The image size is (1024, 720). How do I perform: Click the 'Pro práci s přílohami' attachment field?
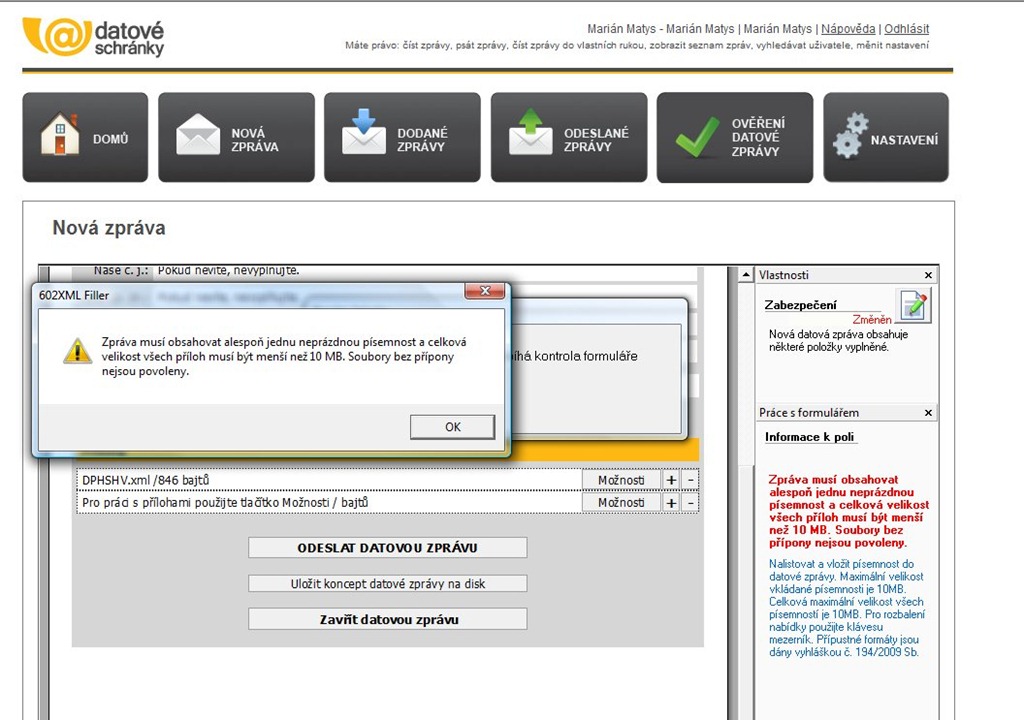(329, 502)
